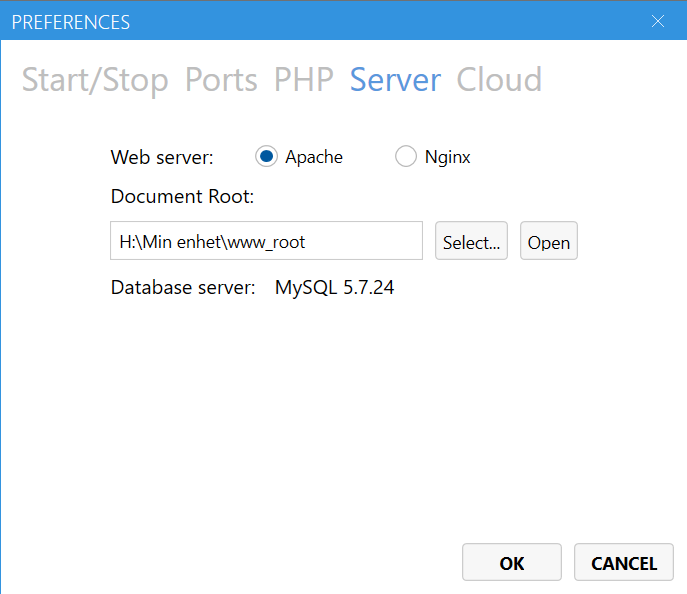Image resolution: width=687 pixels, height=594 pixels.
Task: Open the Ports tab
Action: pyautogui.click(x=221, y=80)
